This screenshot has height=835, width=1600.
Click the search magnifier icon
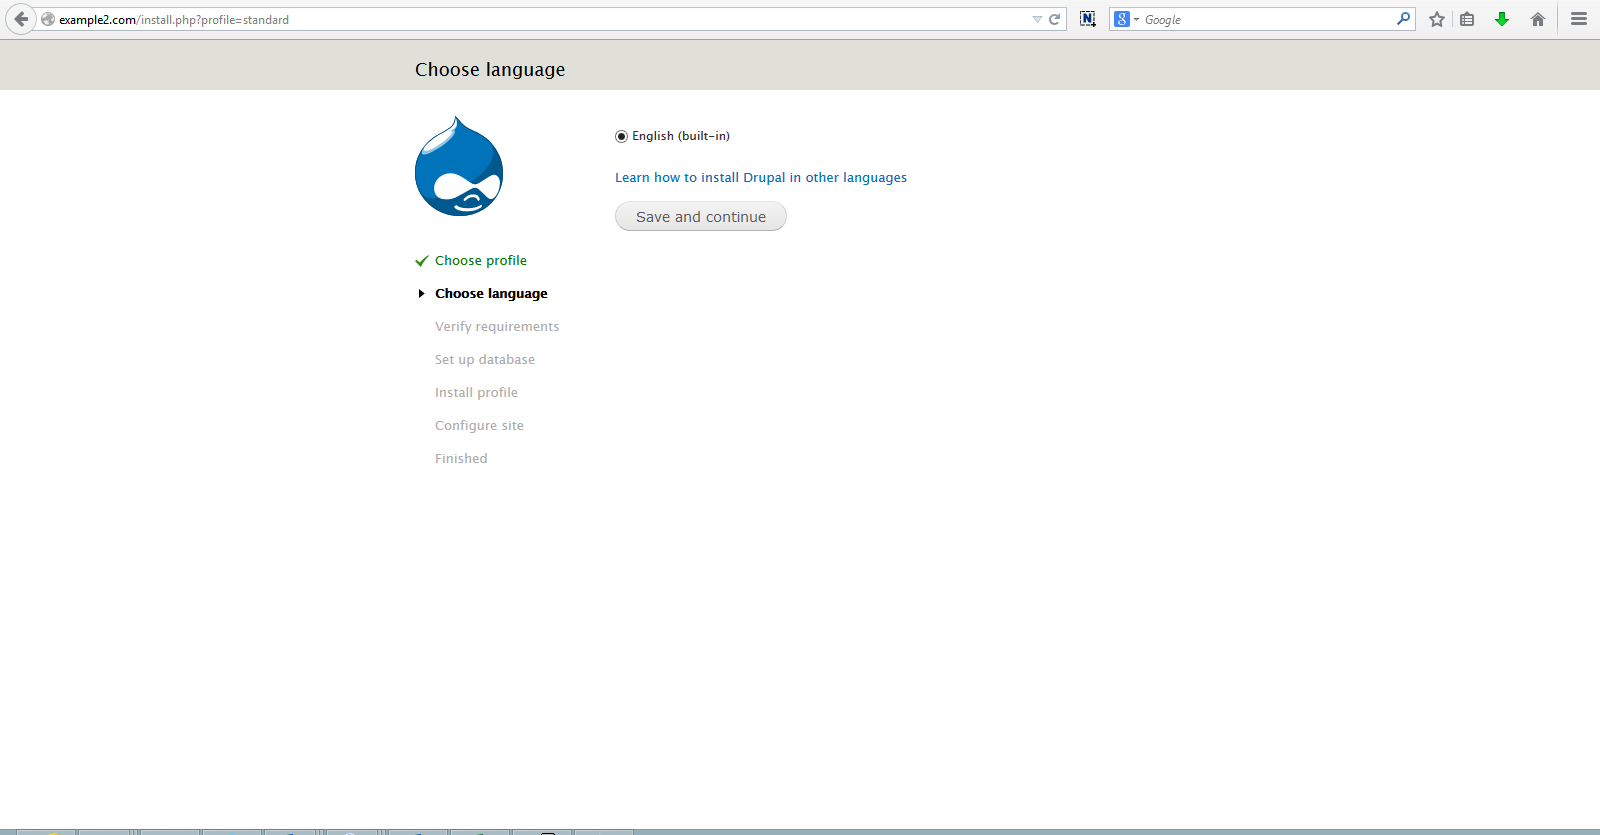[x=1403, y=19]
